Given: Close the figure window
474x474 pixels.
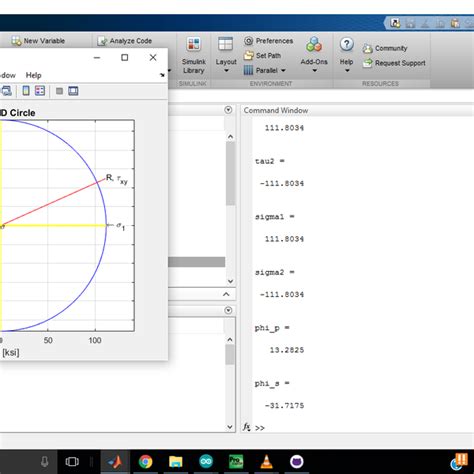Looking at the screenshot, I should (x=153, y=58).
